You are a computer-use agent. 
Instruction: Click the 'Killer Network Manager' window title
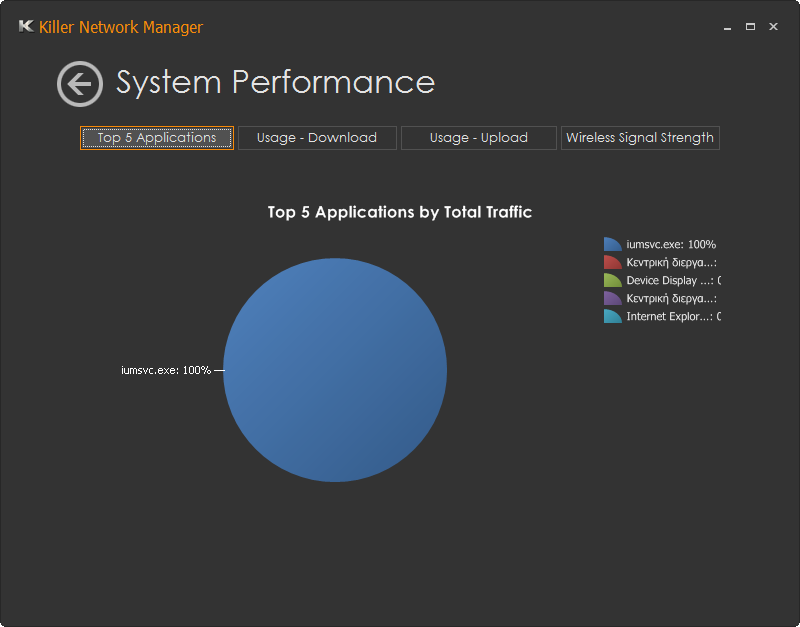(121, 27)
